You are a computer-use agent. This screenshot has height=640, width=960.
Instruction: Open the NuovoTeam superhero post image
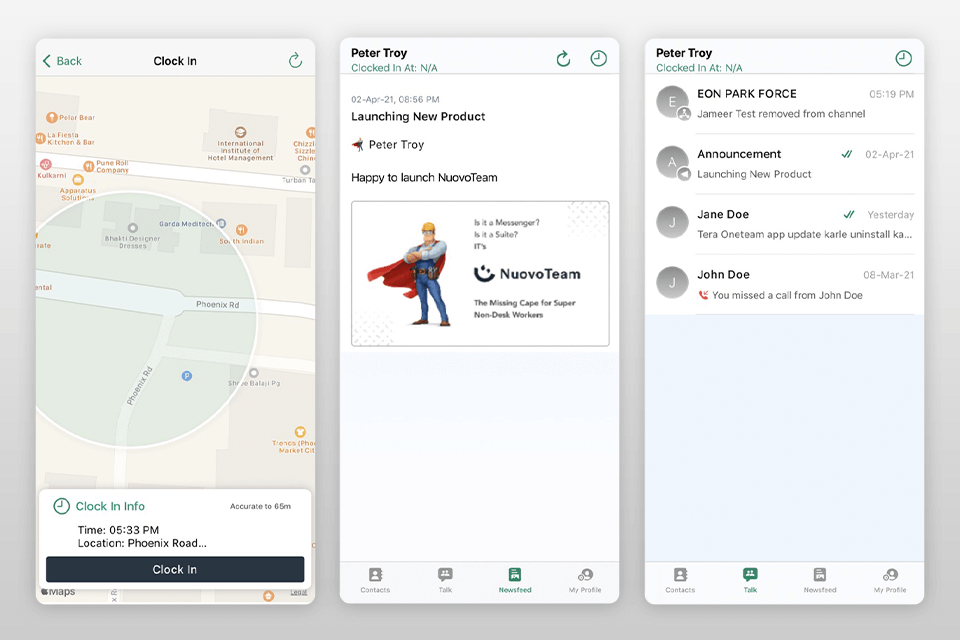(x=480, y=273)
